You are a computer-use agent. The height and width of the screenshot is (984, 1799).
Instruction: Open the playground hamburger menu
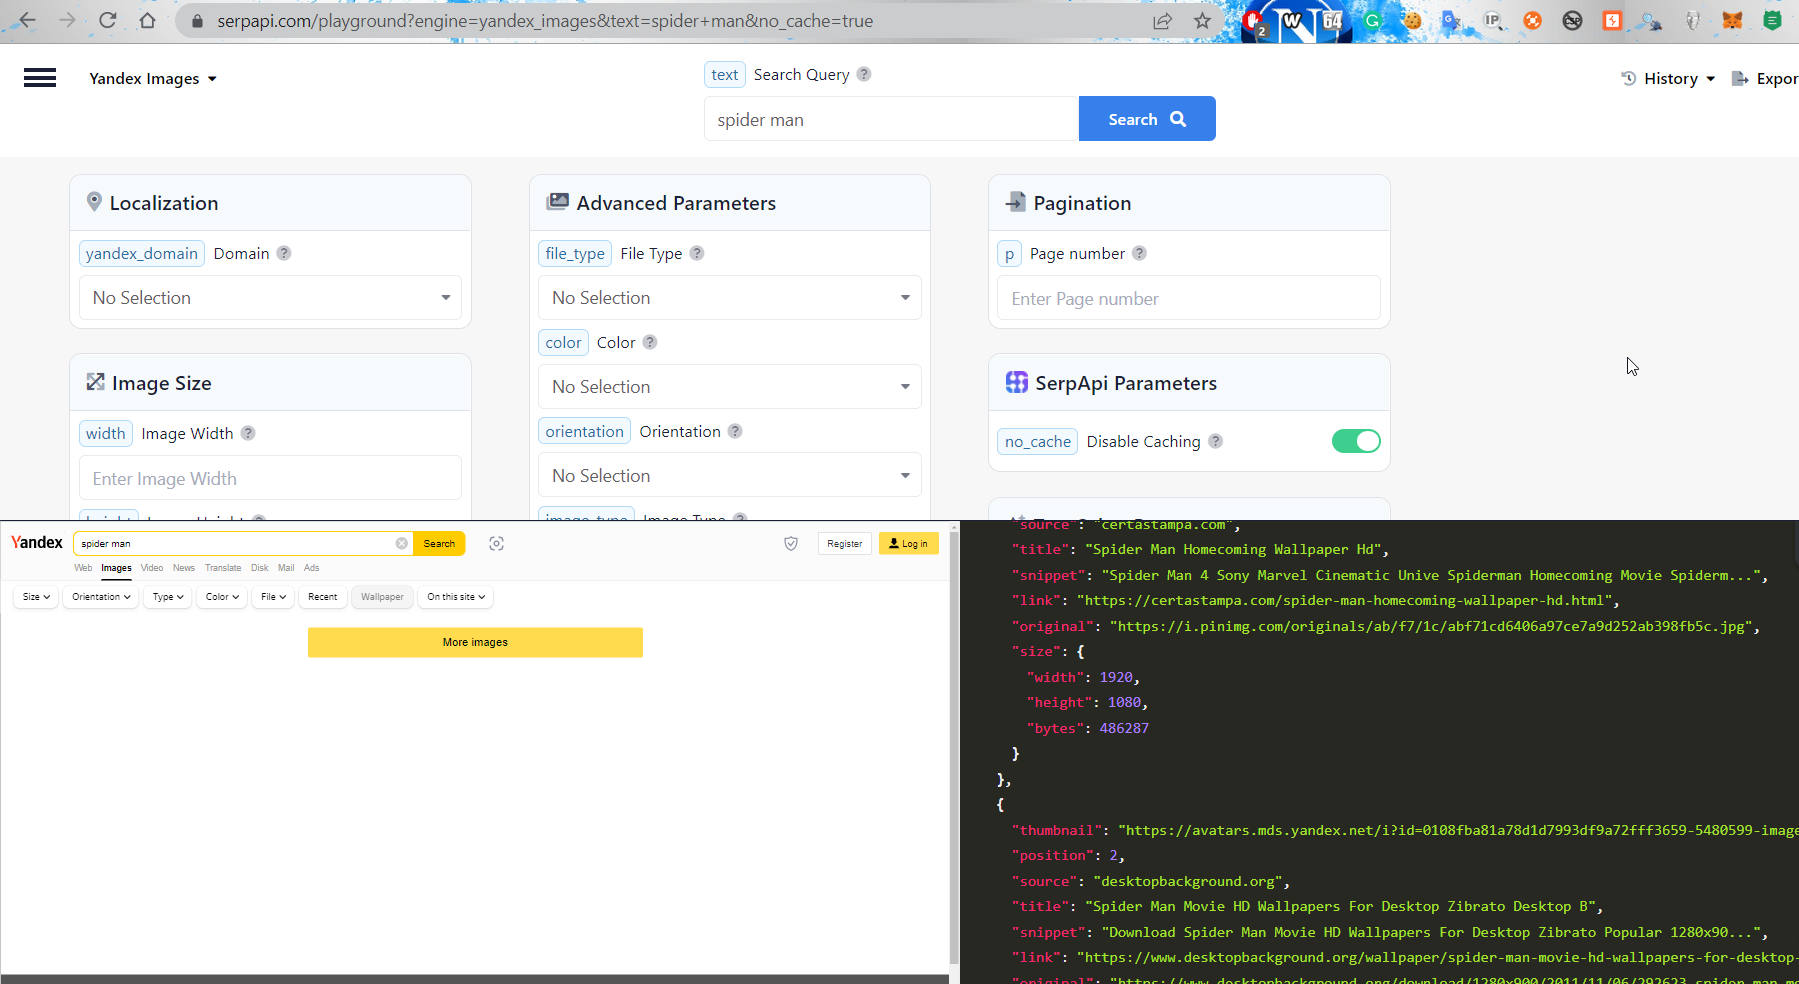(39, 78)
